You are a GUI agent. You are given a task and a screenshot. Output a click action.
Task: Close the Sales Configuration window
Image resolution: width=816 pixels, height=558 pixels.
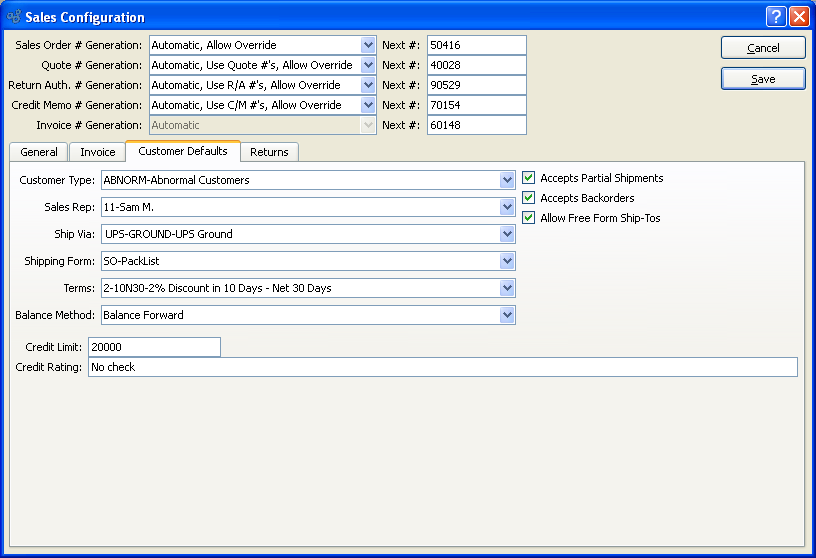click(x=799, y=17)
